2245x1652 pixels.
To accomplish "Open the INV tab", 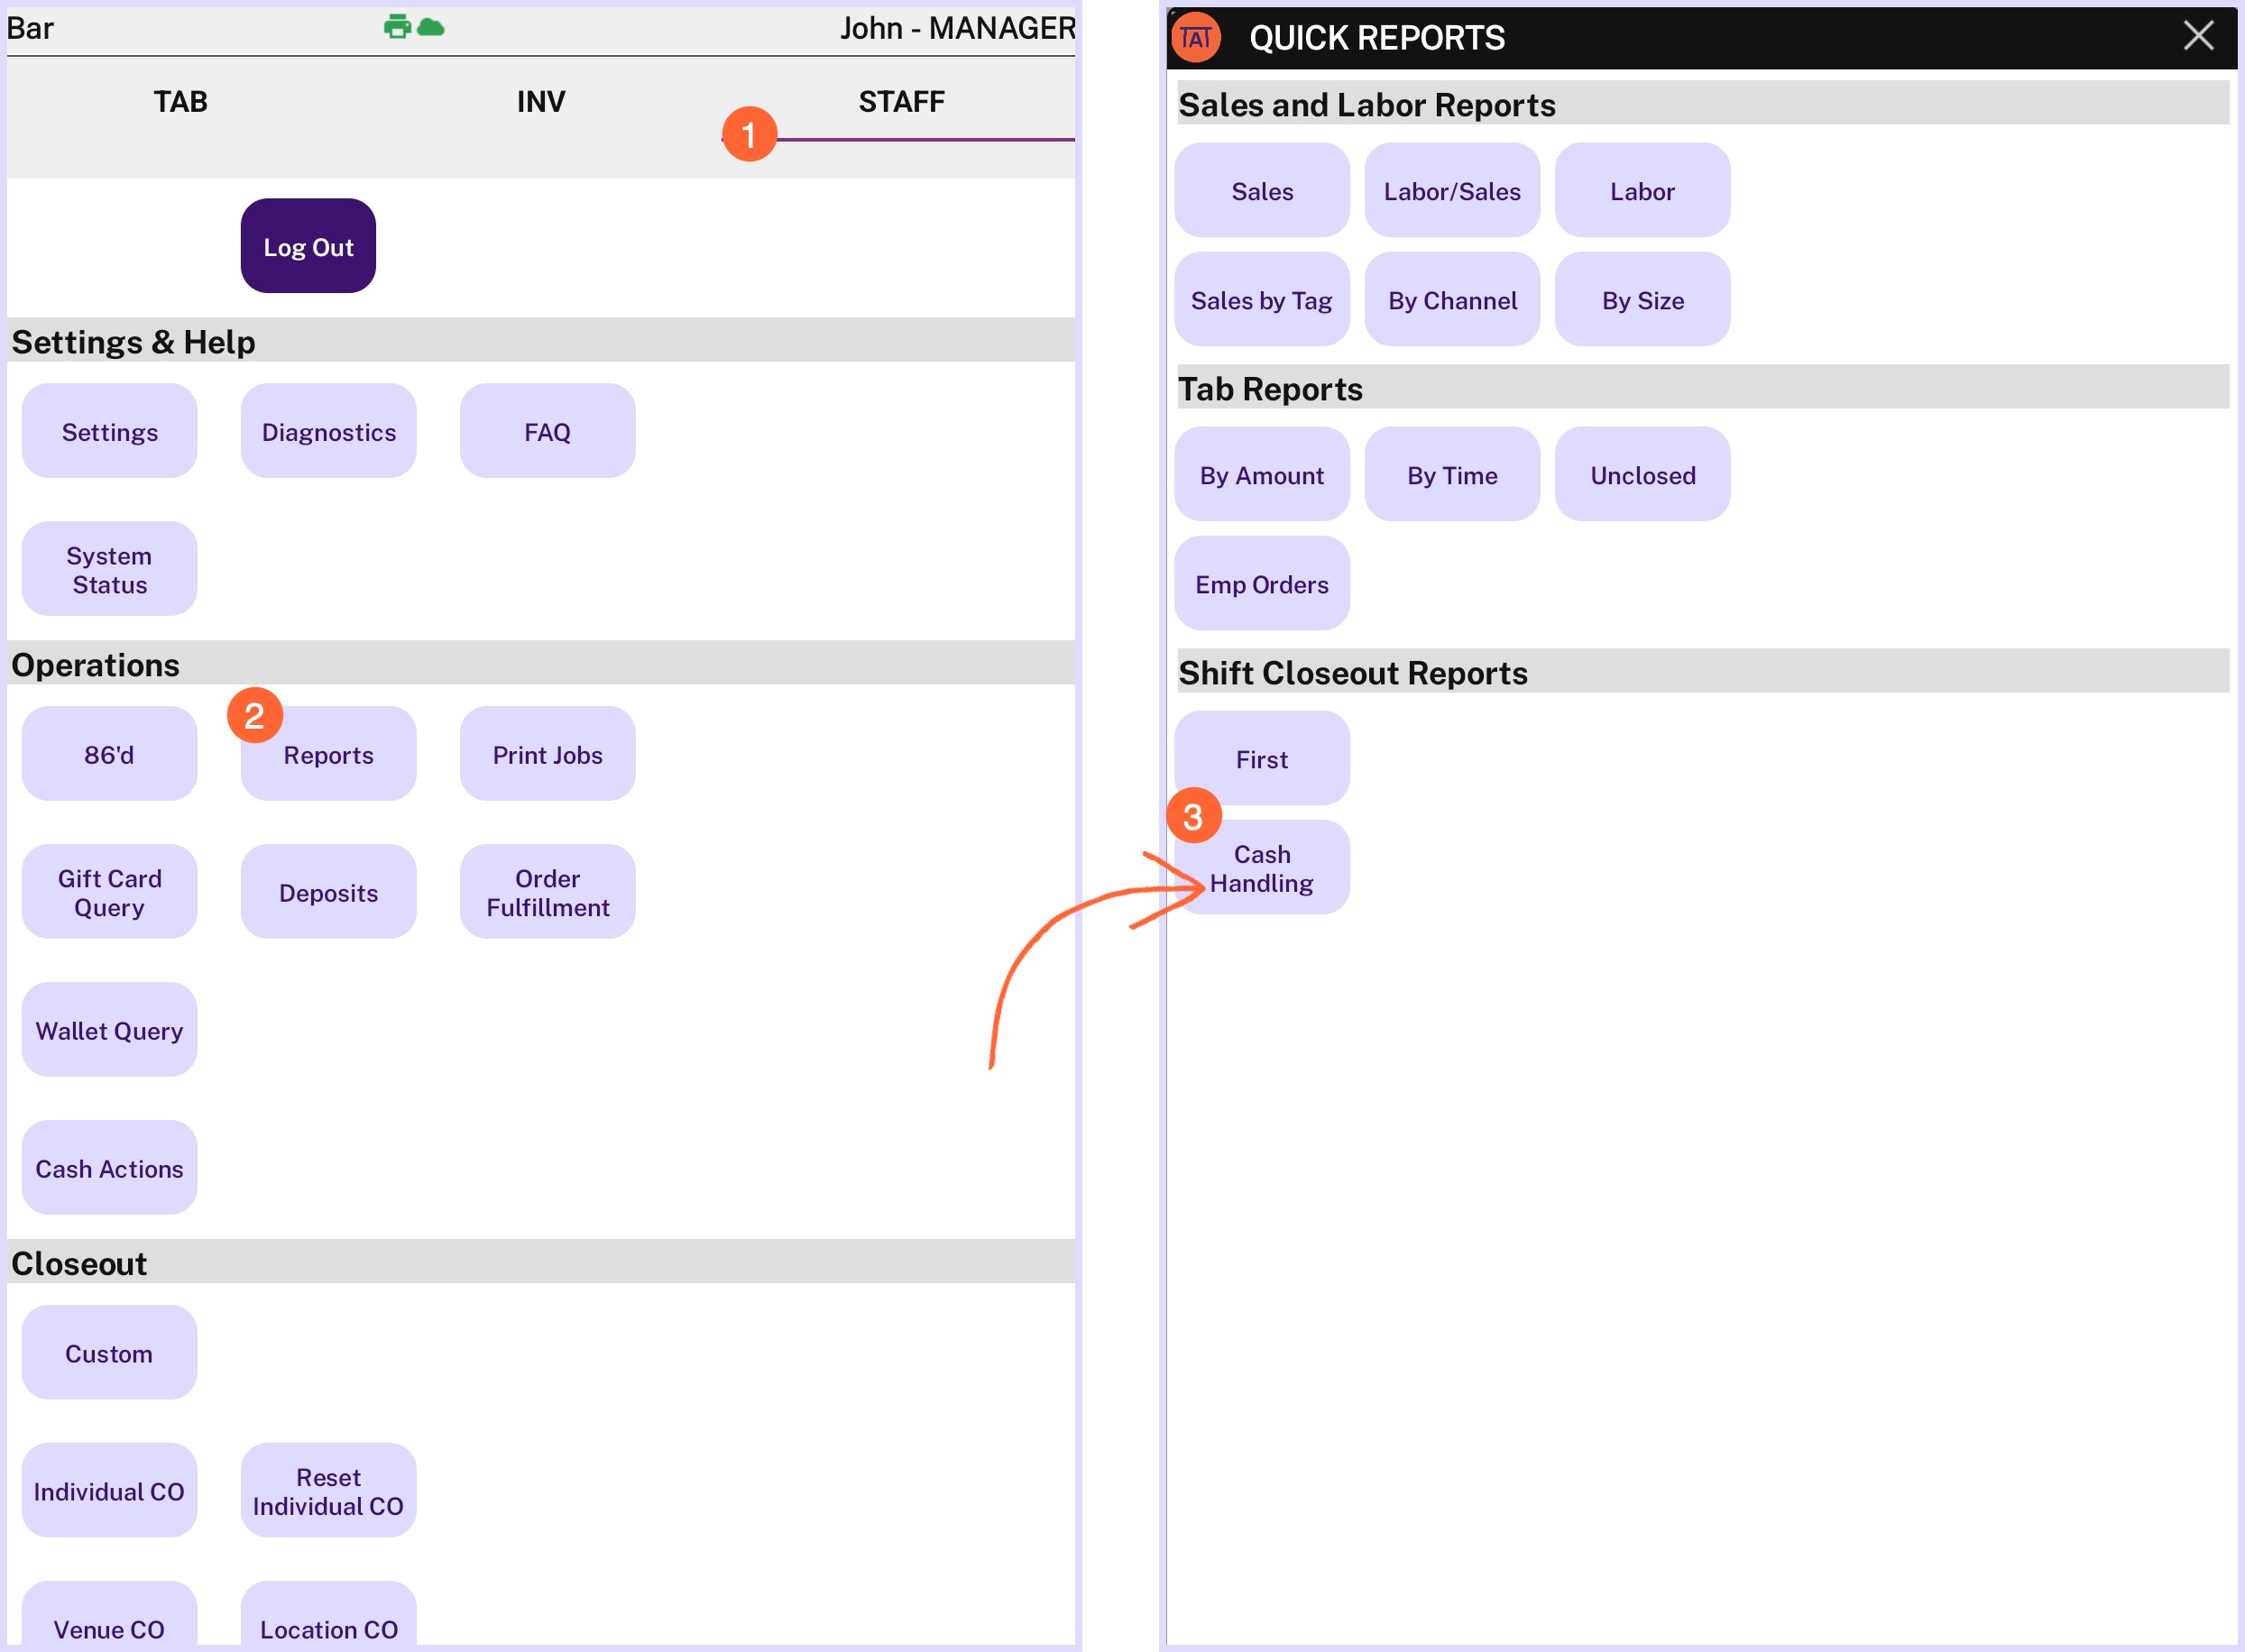I will point(541,102).
